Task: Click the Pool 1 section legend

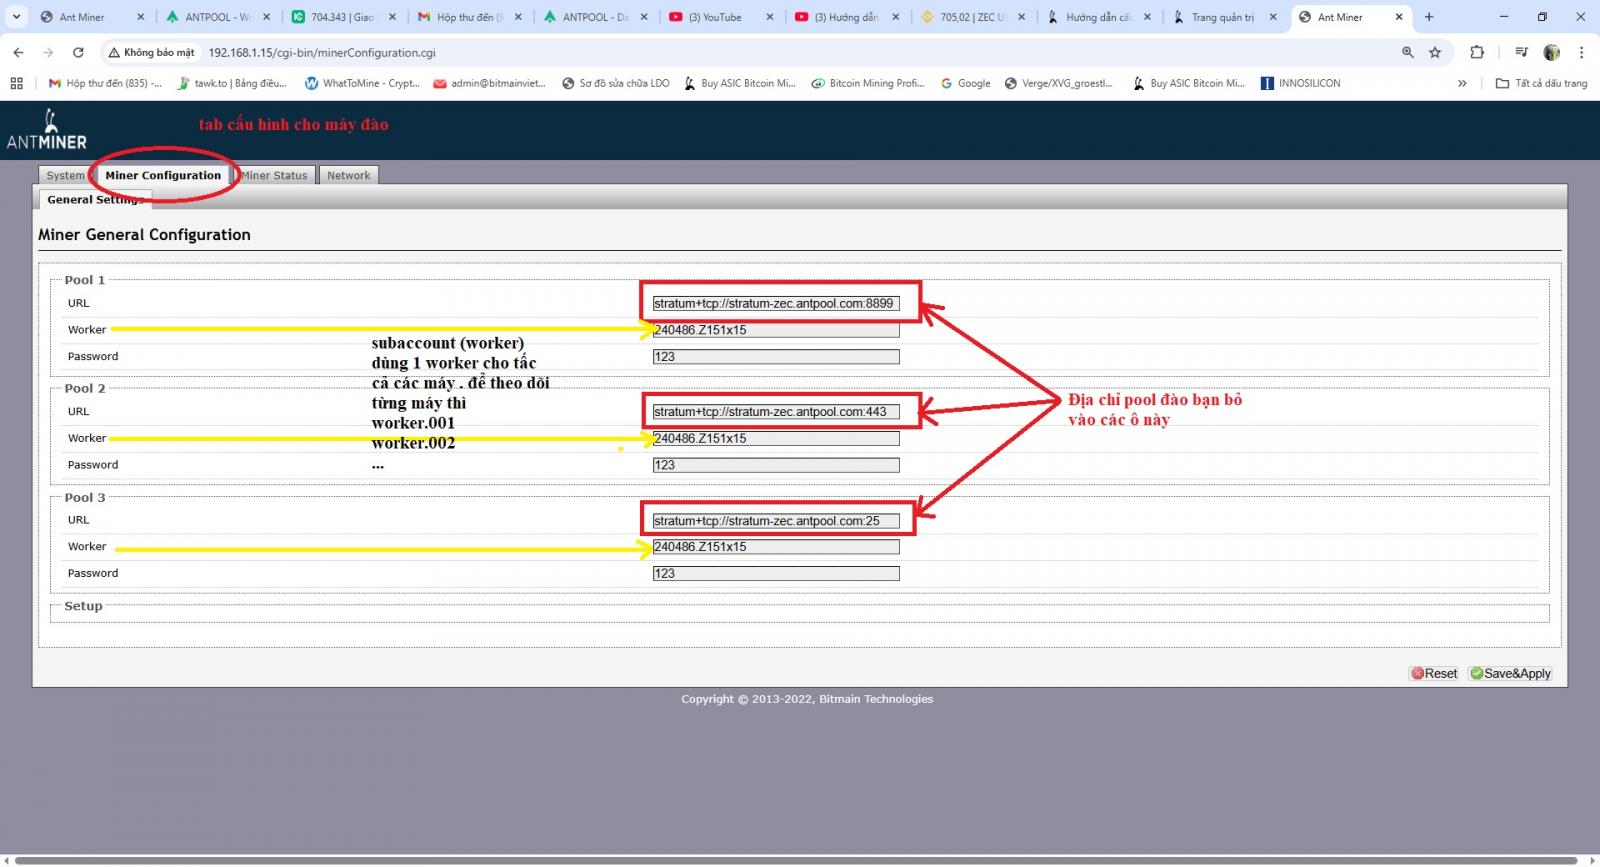Action: (85, 280)
